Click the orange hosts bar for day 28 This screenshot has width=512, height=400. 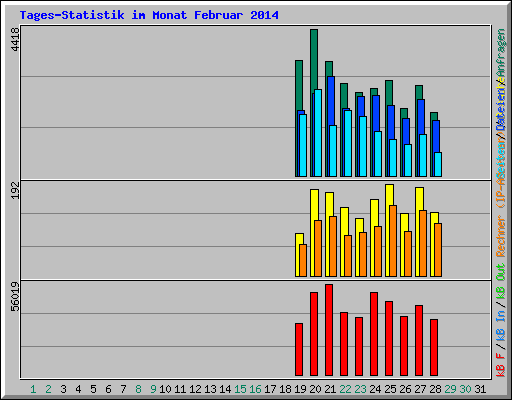438,250
